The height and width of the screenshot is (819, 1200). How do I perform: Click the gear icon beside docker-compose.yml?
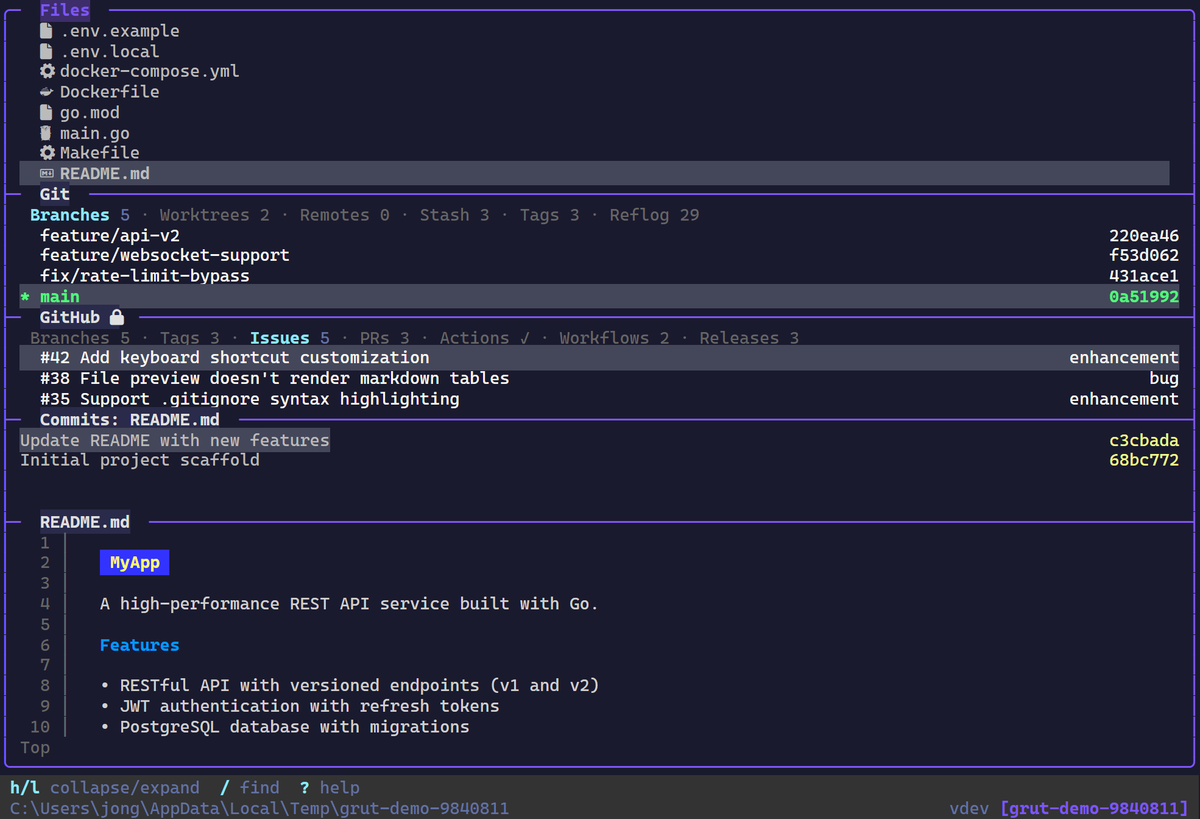47,72
